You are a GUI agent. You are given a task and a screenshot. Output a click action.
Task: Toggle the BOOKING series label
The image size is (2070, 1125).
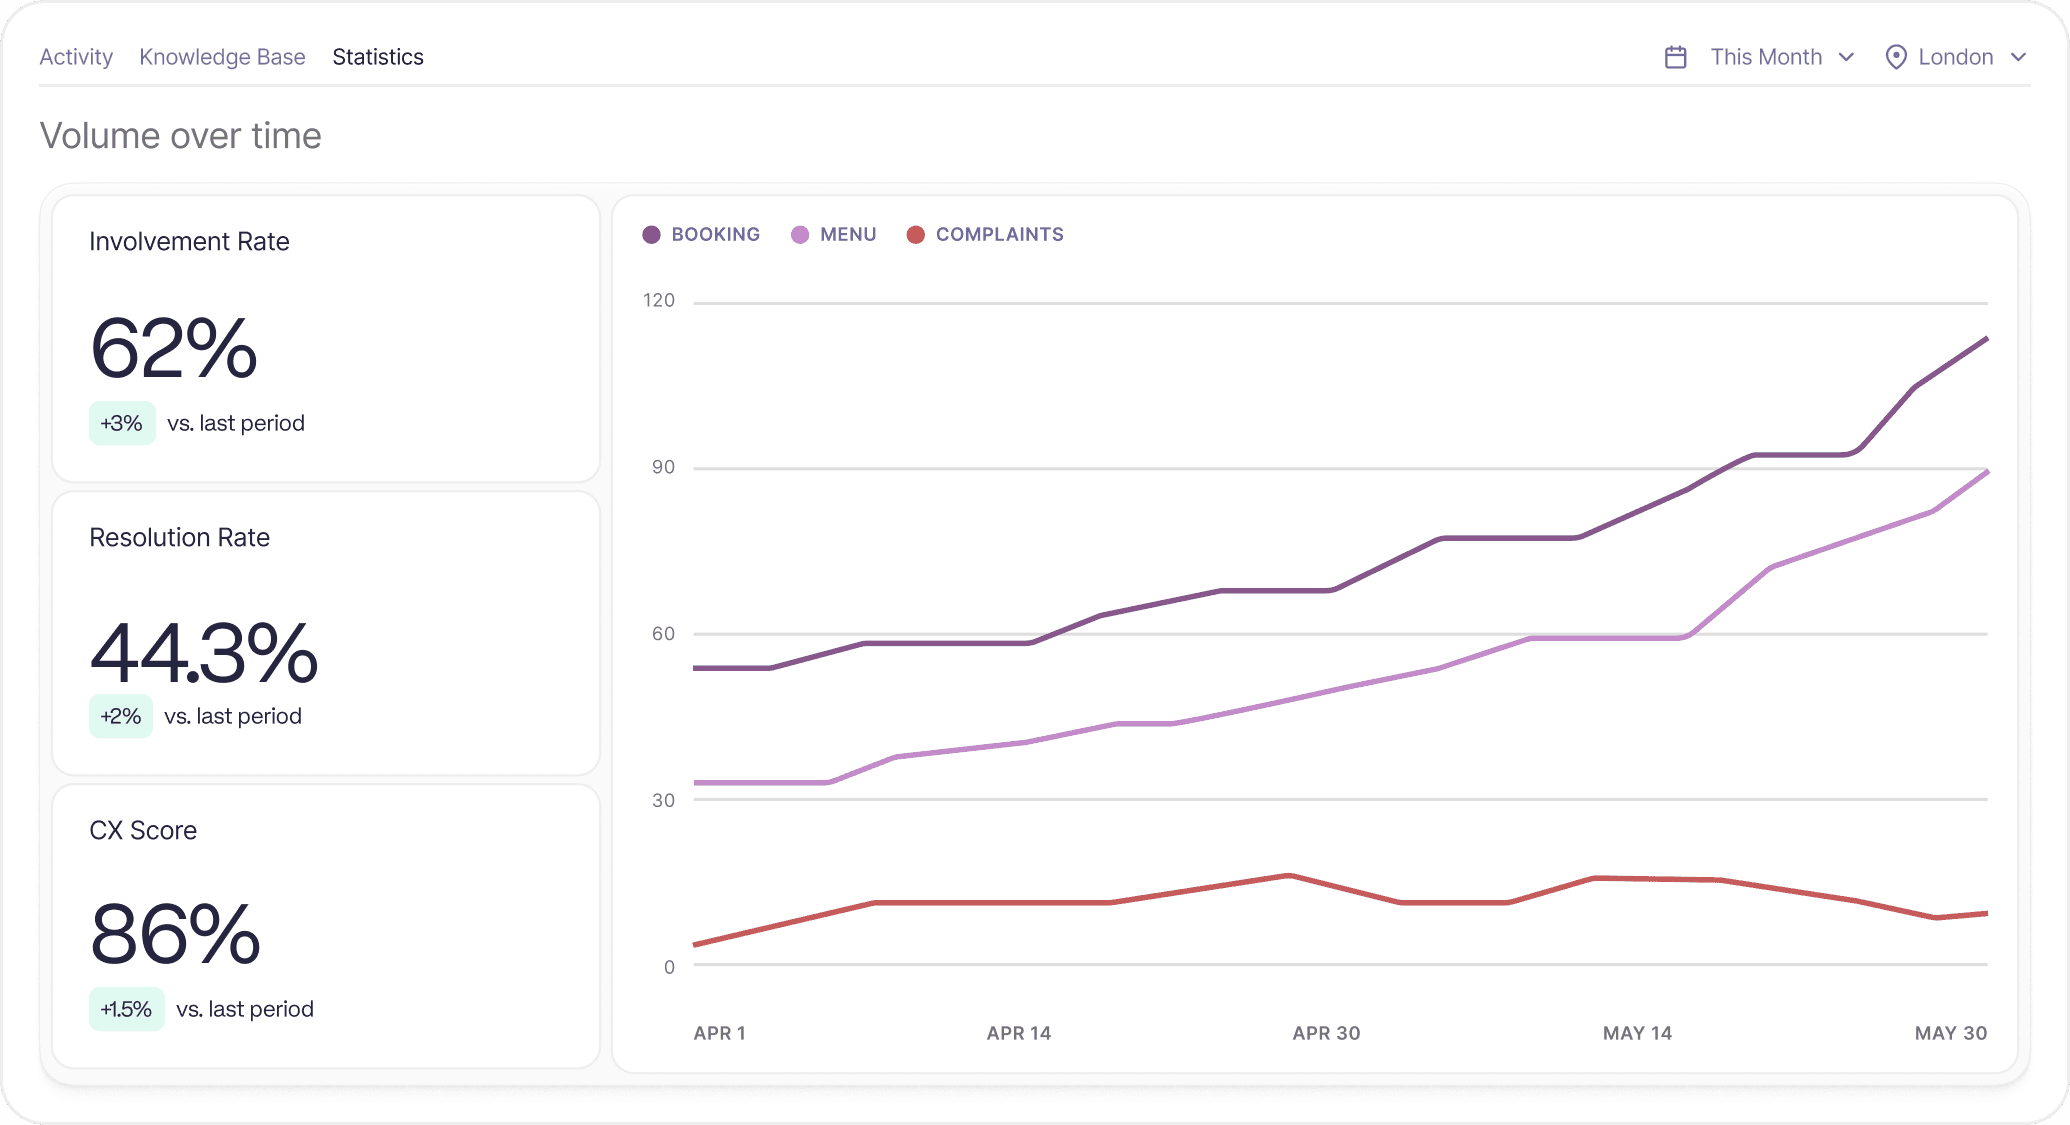point(715,235)
